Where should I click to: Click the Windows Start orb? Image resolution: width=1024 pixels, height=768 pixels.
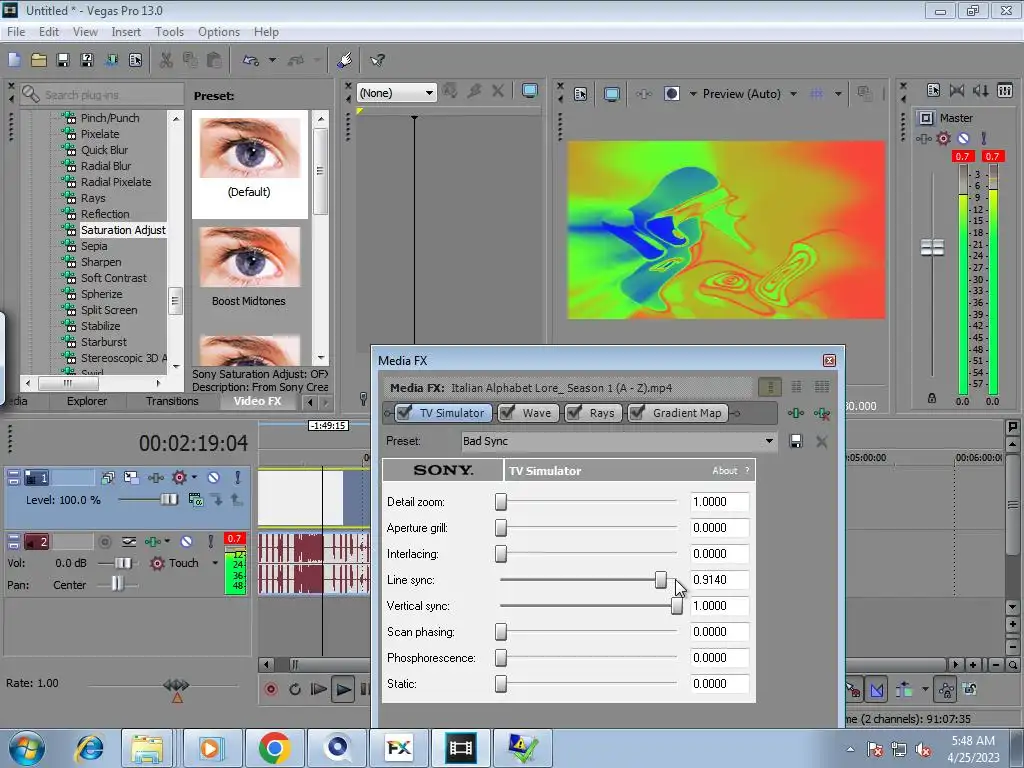pyautogui.click(x=27, y=748)
